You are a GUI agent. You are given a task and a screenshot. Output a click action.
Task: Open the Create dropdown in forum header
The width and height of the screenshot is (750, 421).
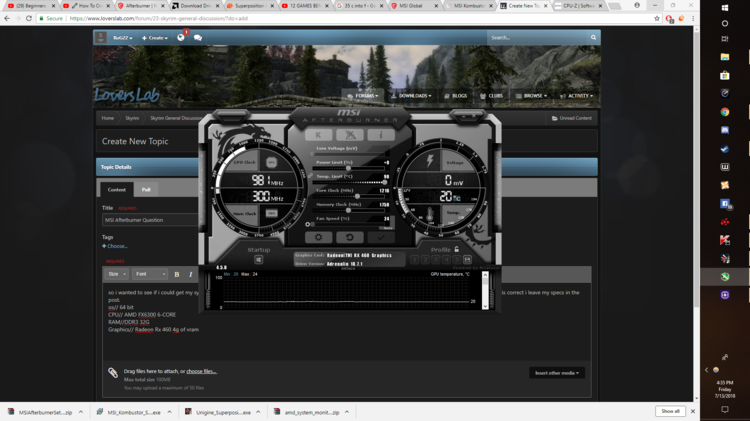154,38
